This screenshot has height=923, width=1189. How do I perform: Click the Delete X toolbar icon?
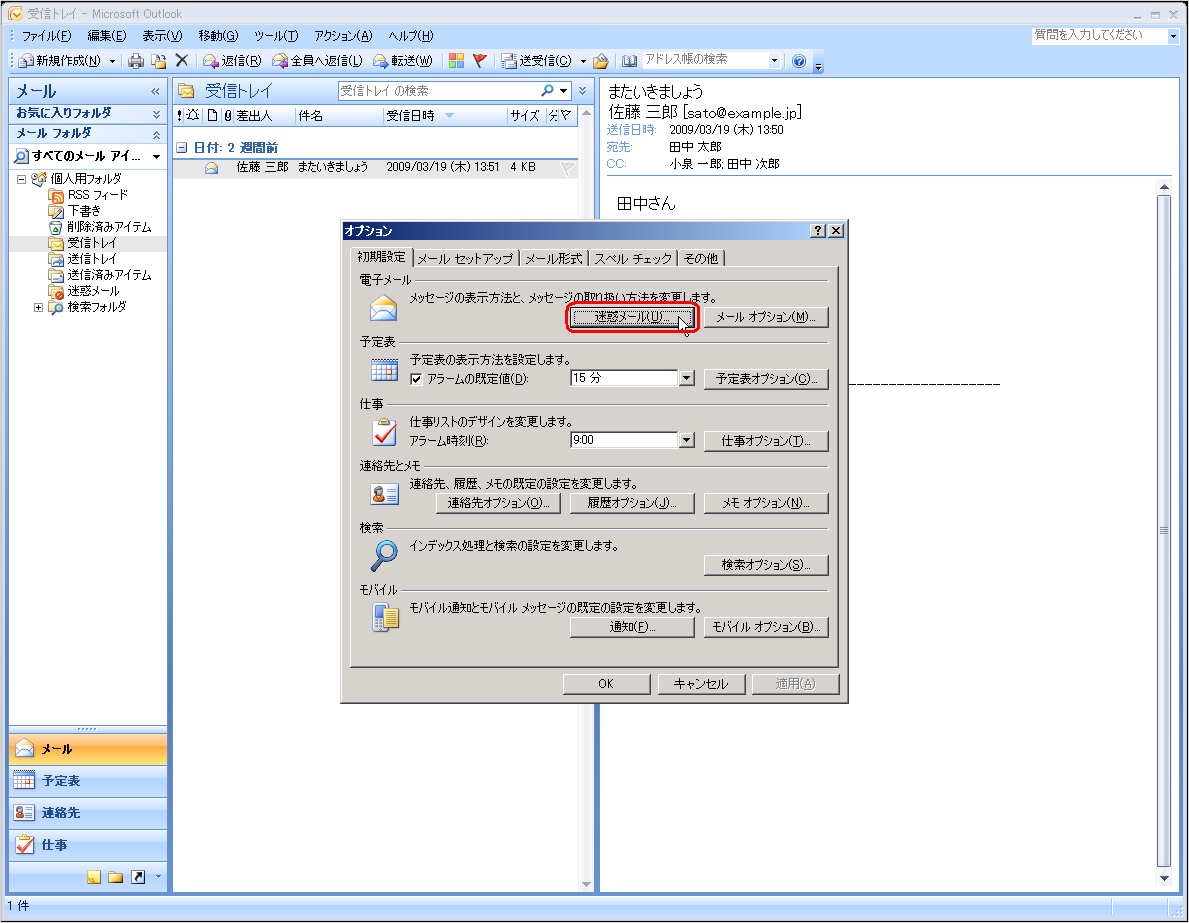(181, 61)
